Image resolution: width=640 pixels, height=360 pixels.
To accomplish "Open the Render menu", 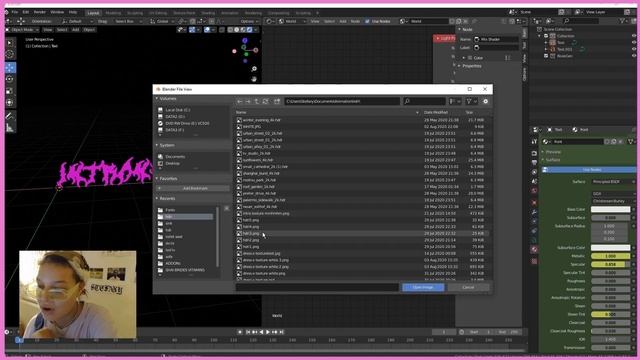I will point(40,12).
